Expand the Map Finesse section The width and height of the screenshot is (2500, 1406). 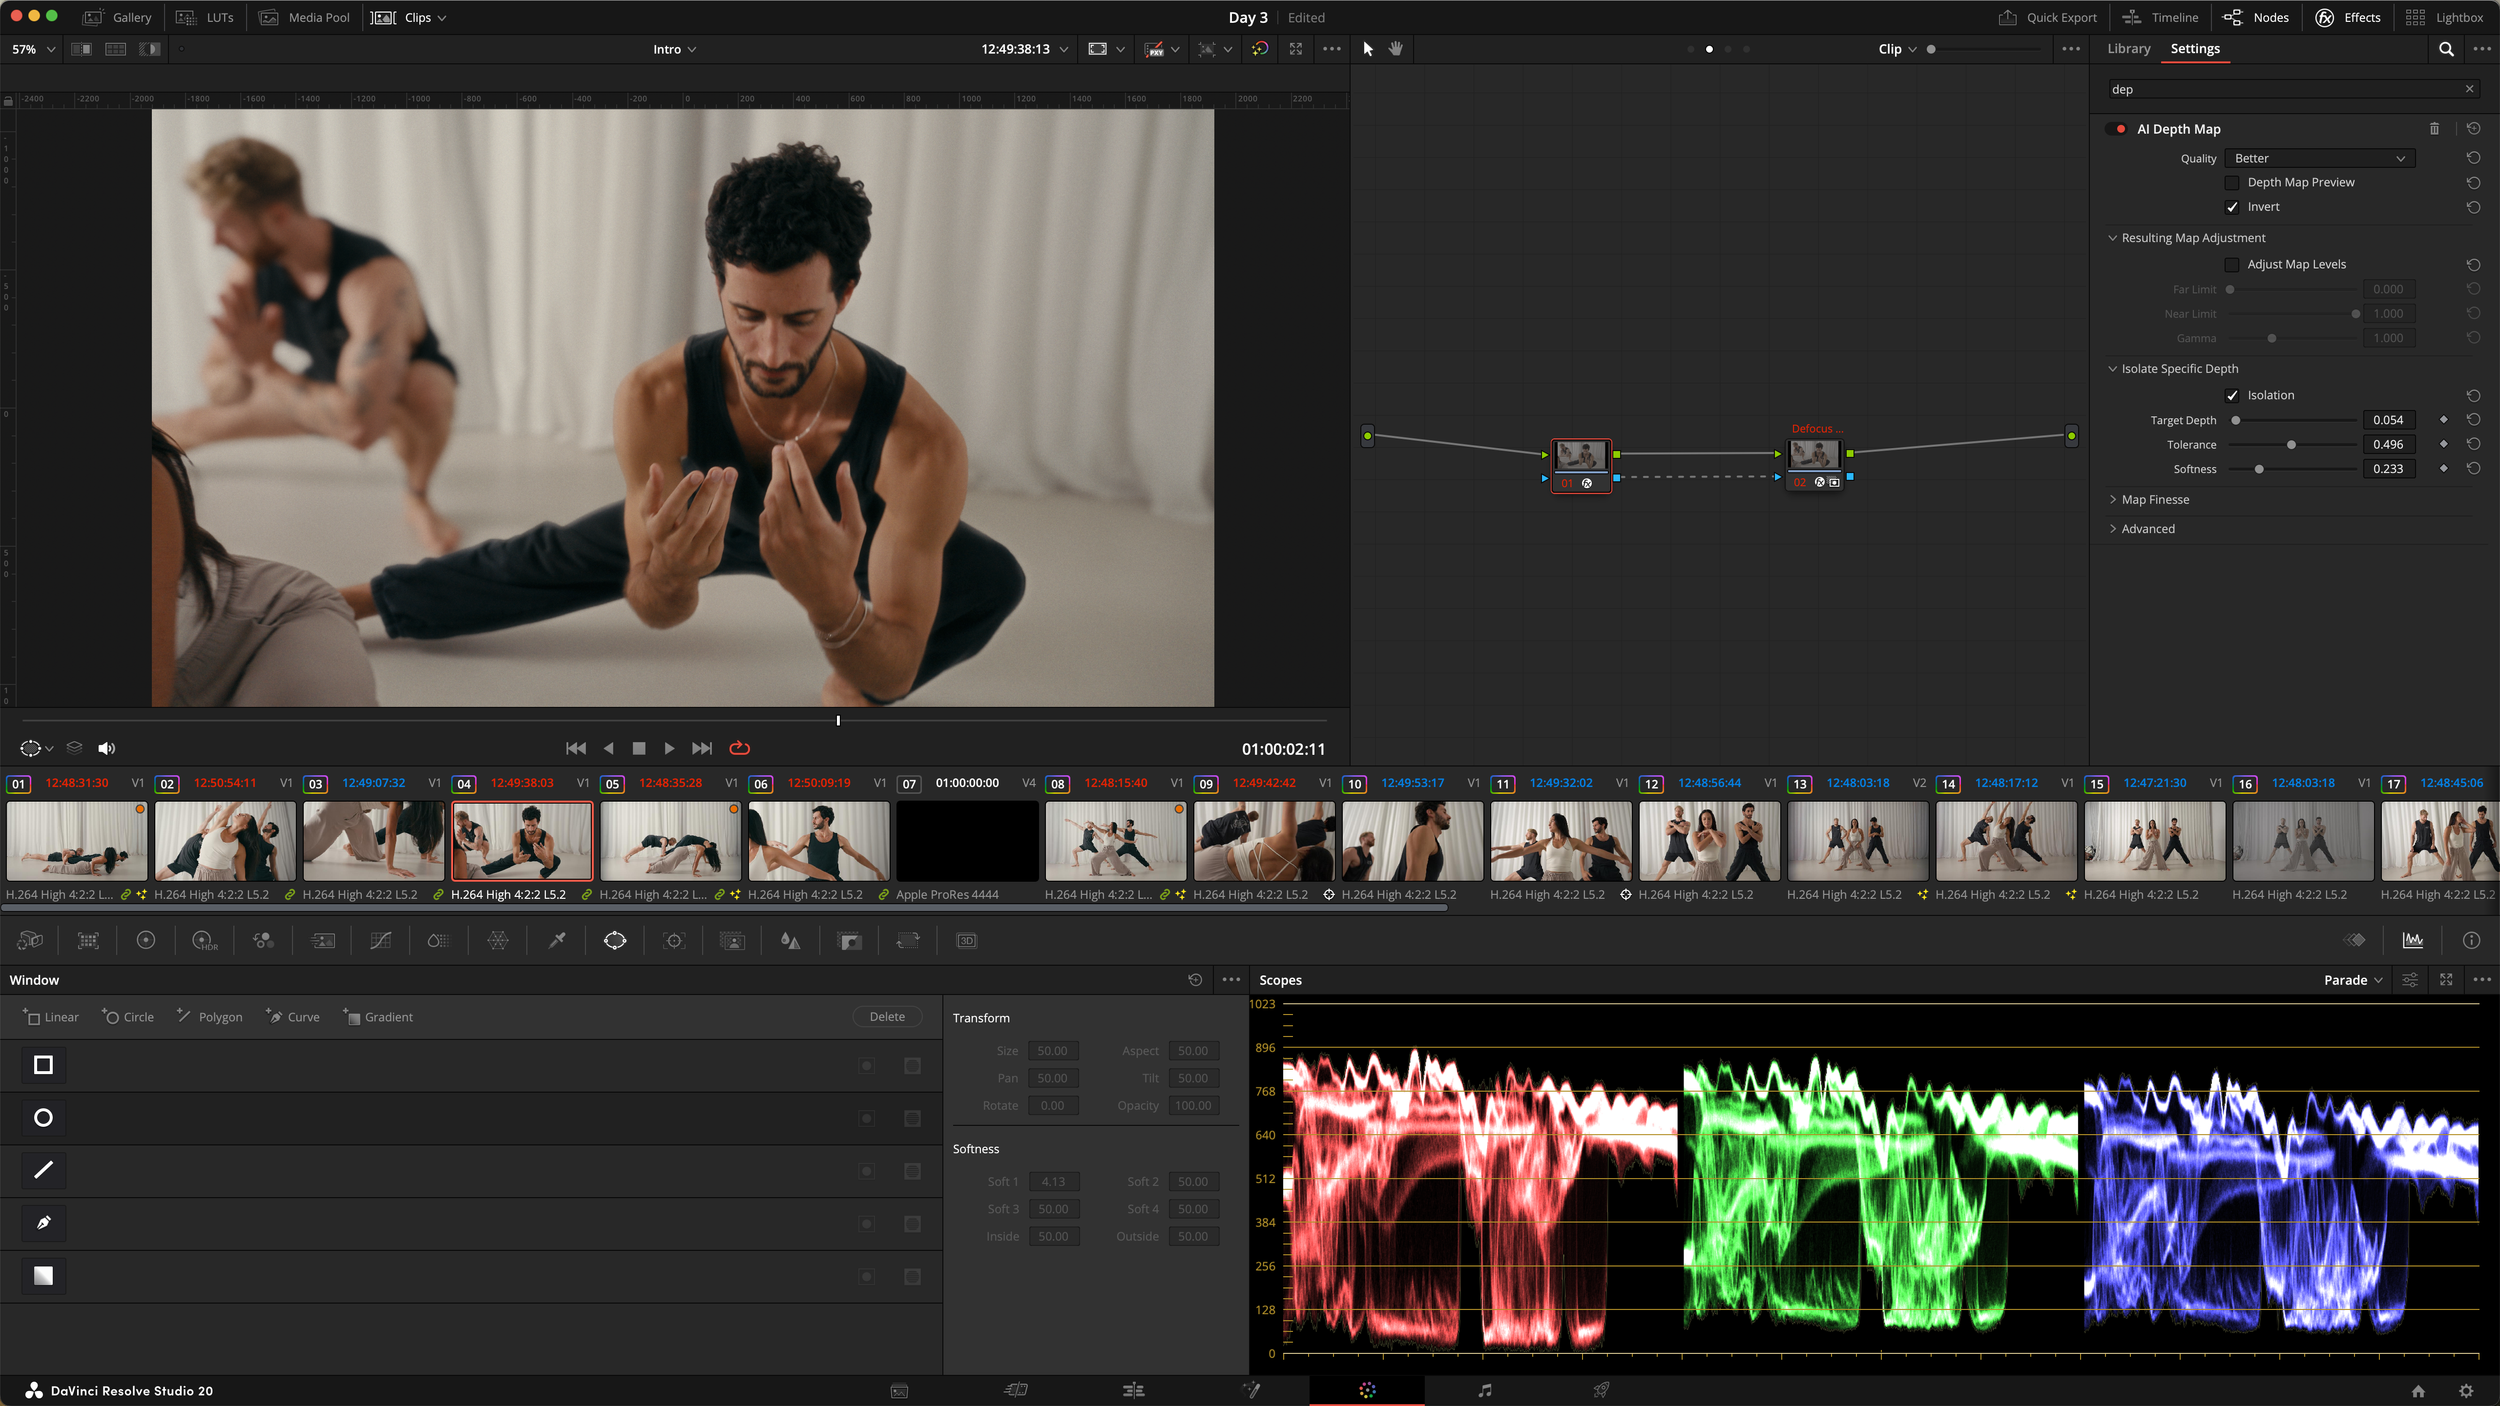[x=2155, y=500]
